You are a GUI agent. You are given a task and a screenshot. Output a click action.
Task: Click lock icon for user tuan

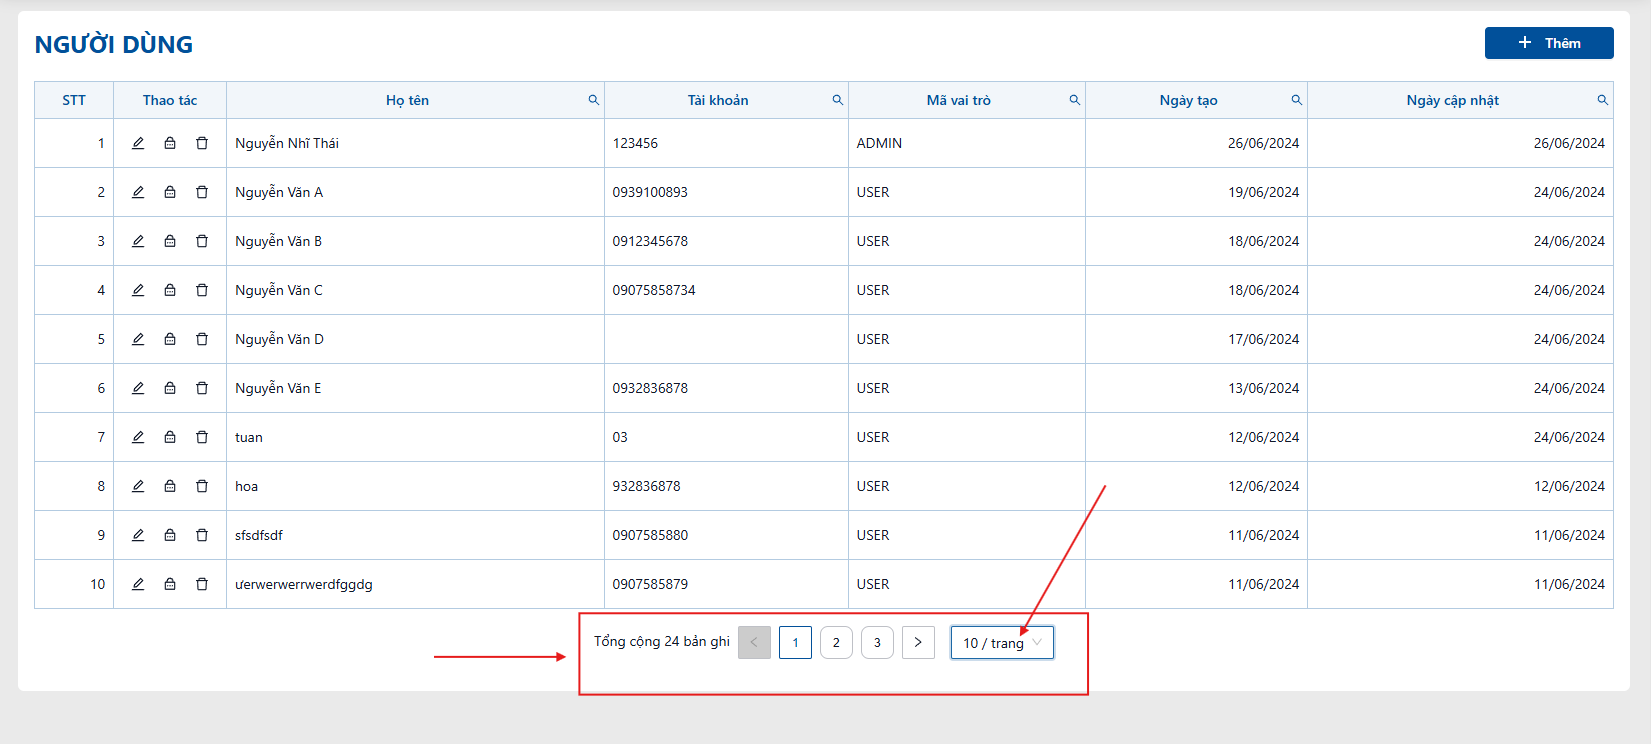pos(170,437)
